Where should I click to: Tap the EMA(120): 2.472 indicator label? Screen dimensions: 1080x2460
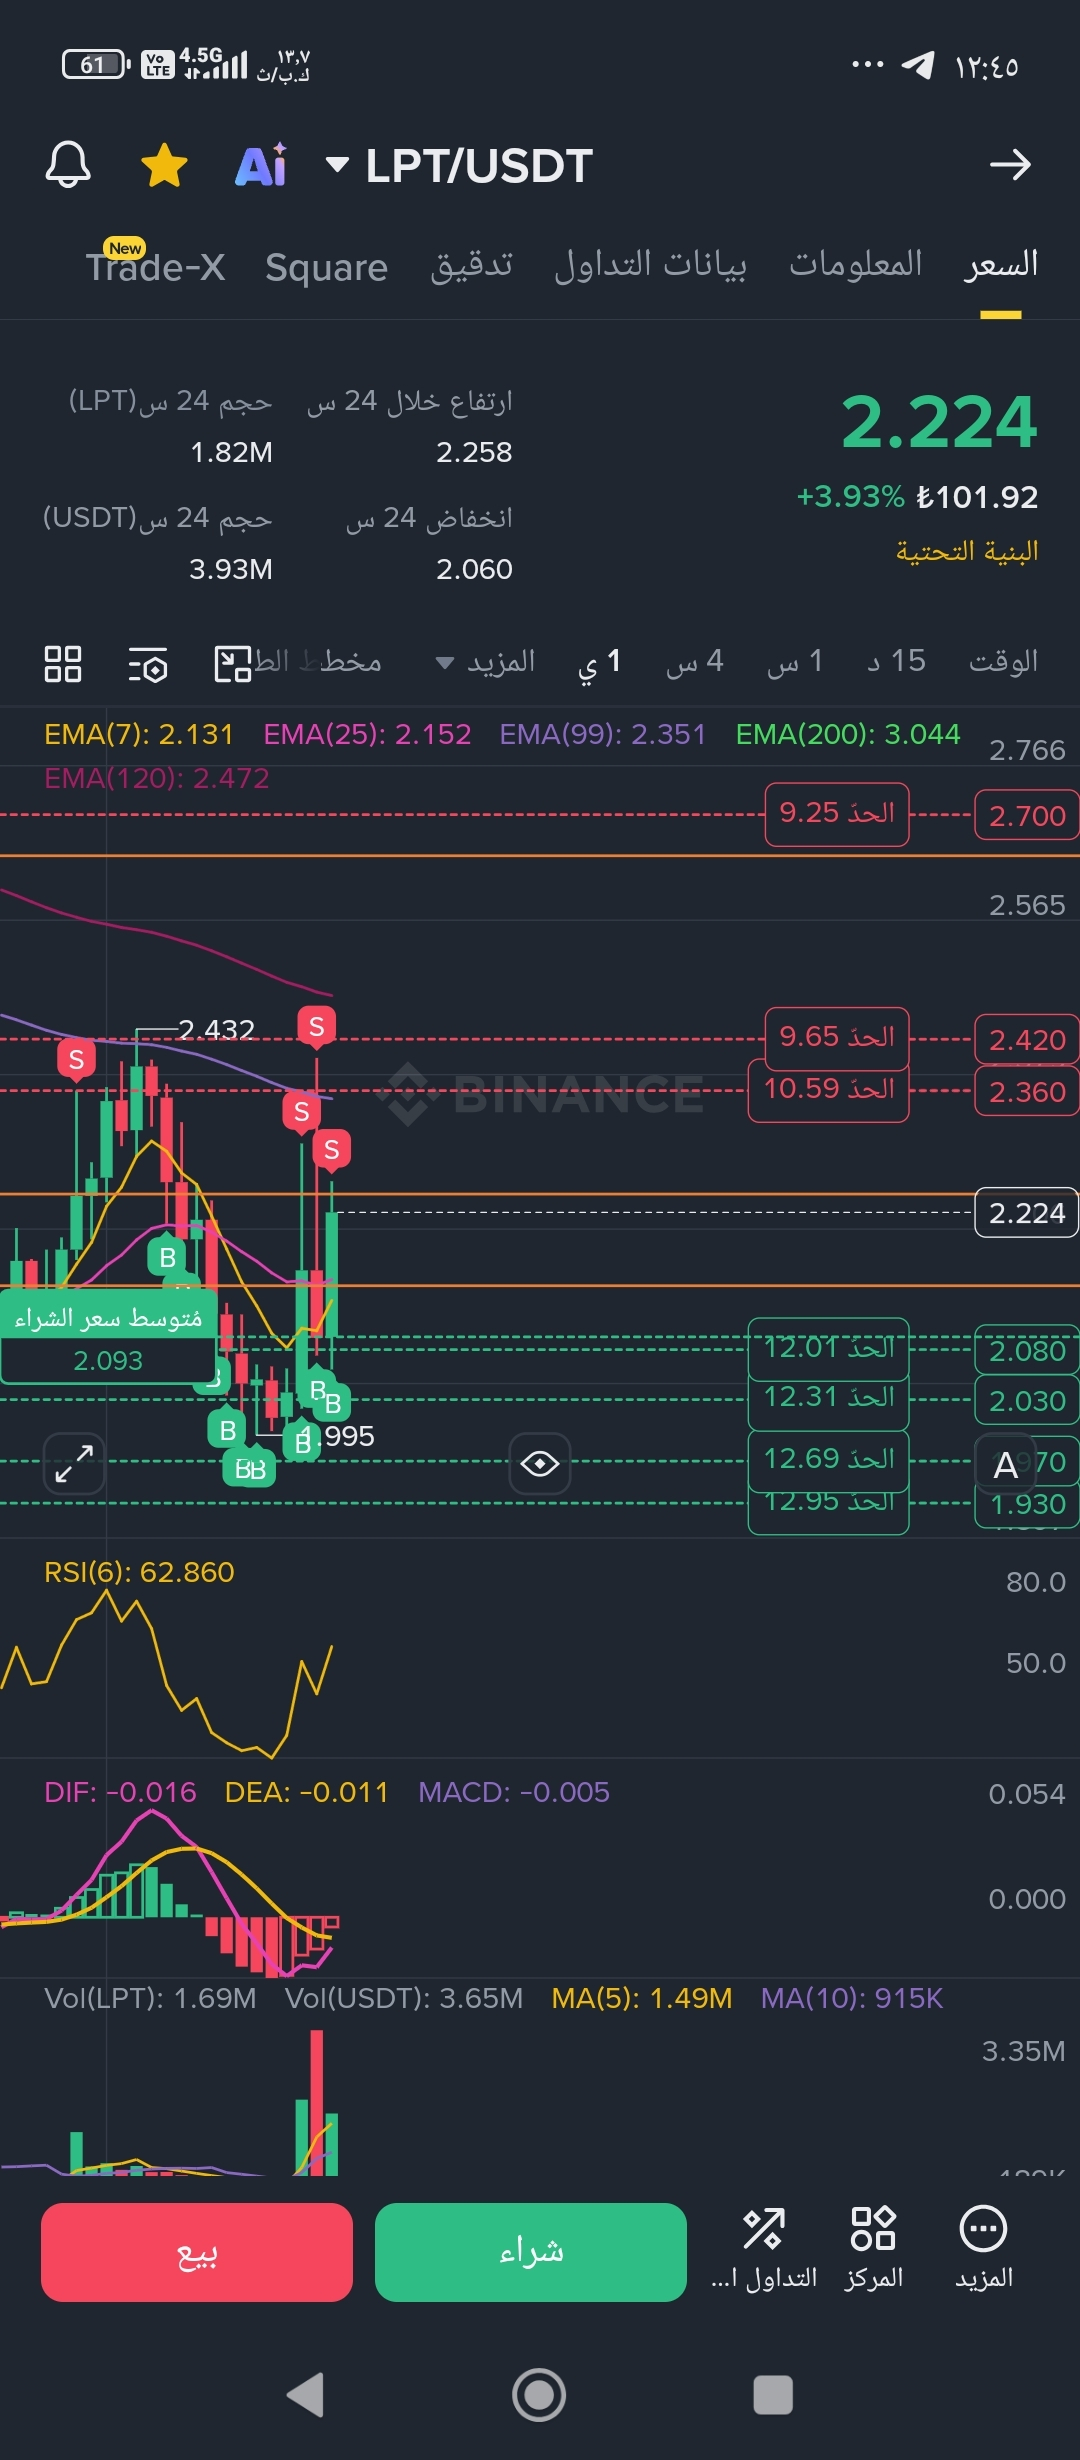pos(157,778)
